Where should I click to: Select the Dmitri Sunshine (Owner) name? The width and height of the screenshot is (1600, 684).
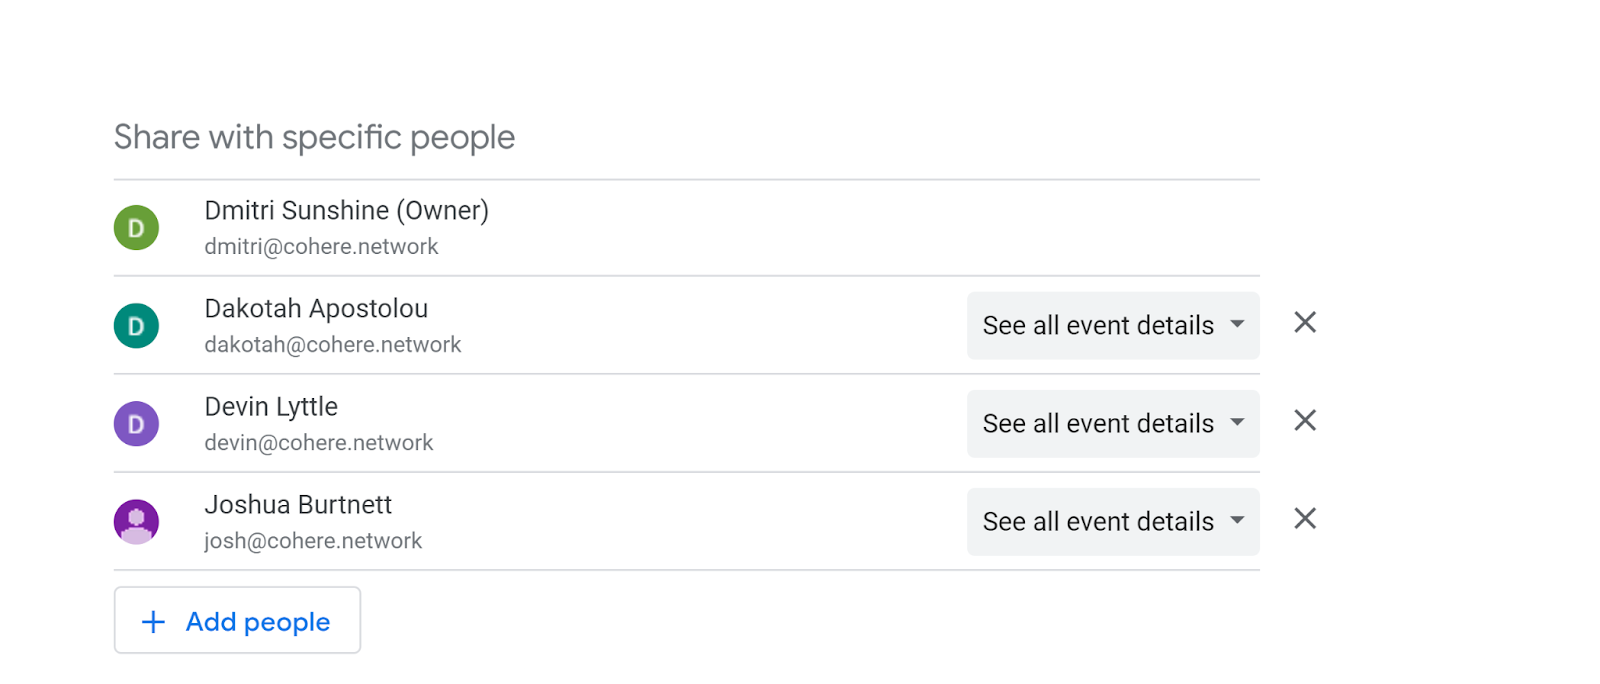coord(346,211)
